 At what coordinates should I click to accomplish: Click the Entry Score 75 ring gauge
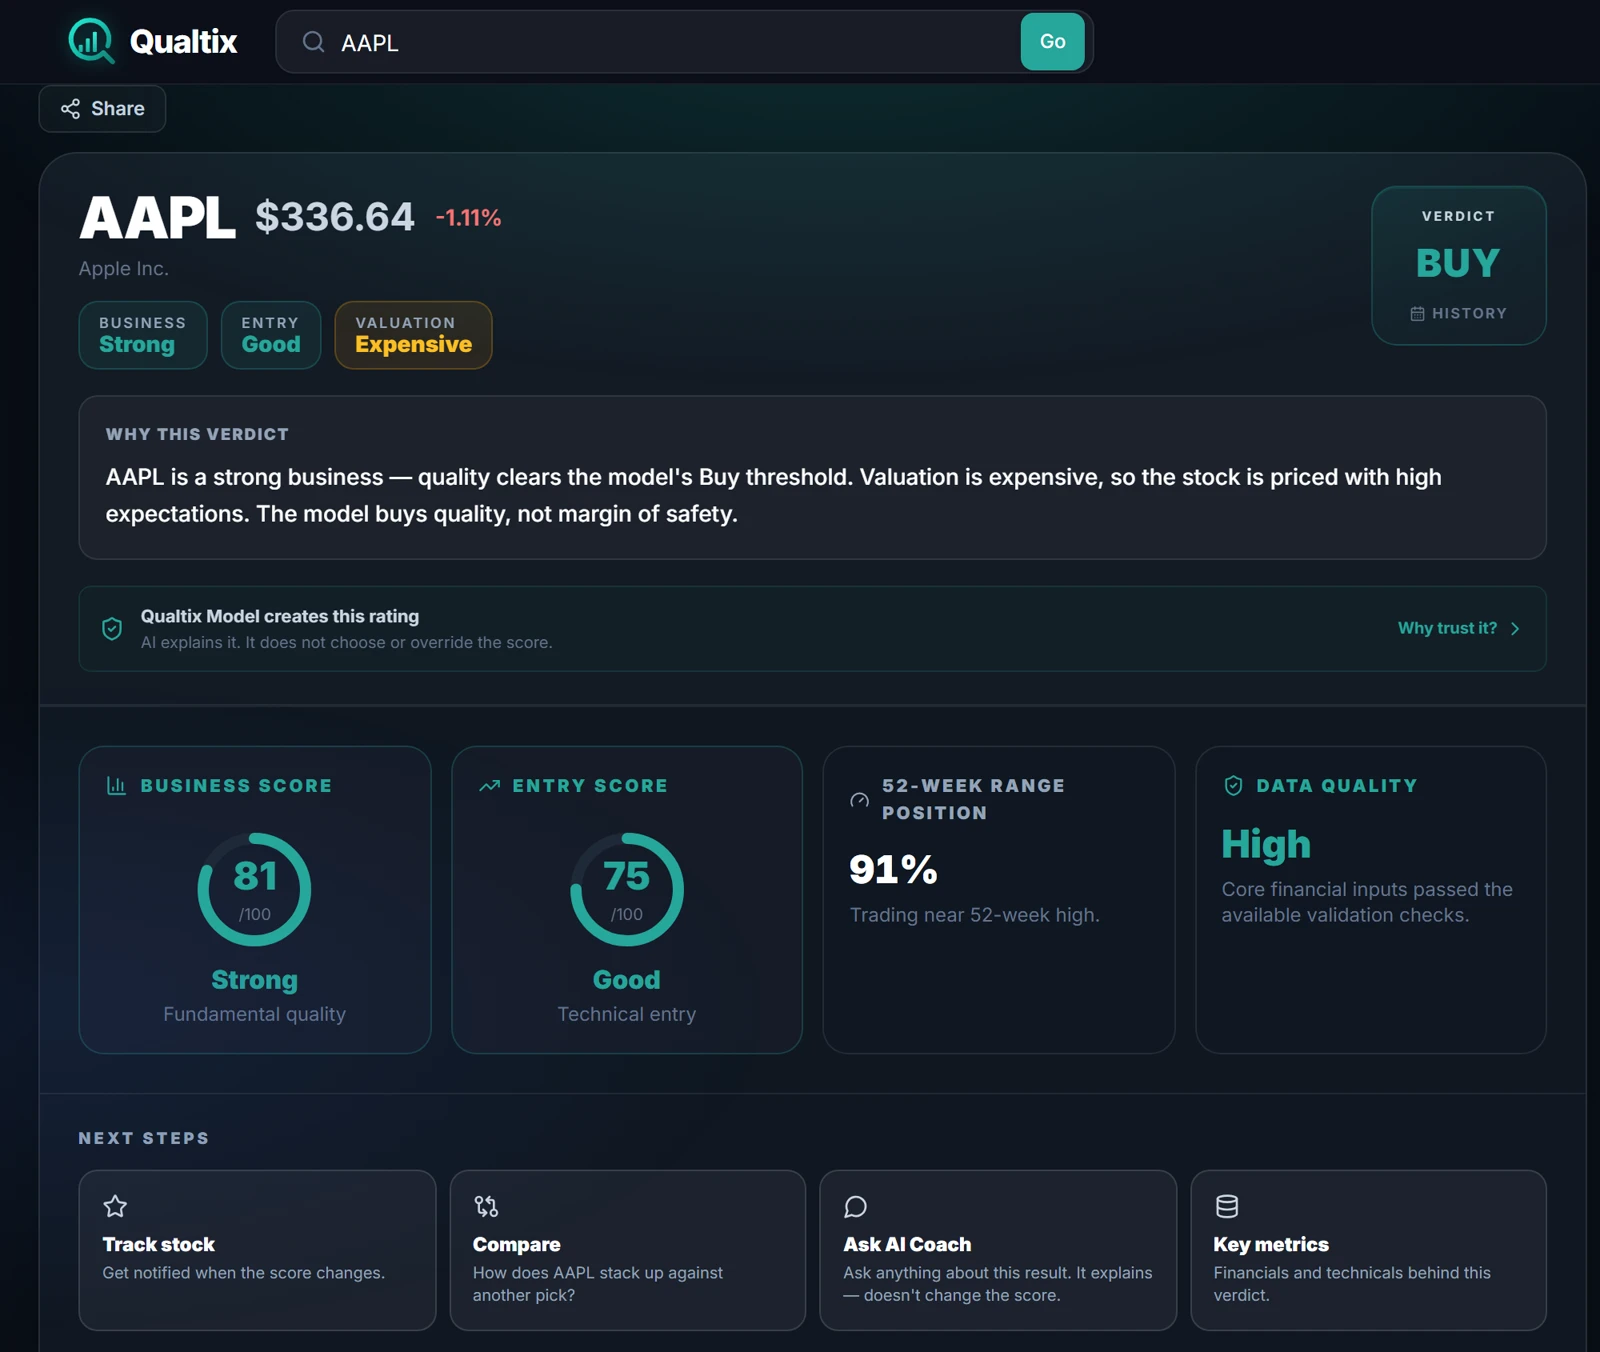(627, 890)
